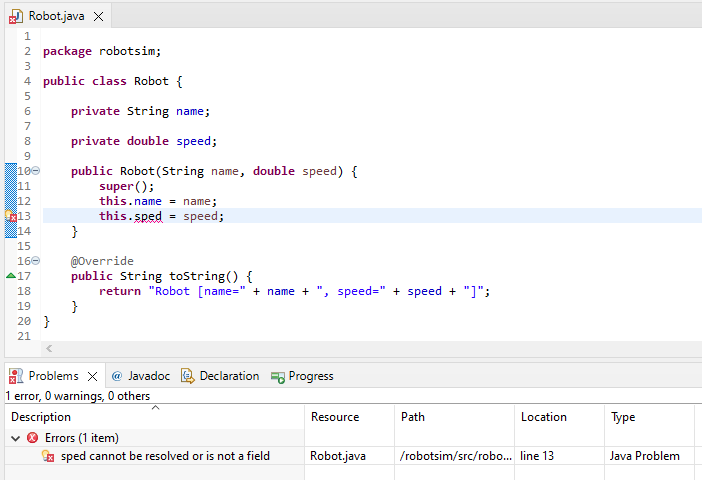The image size is (702, 480).
Task: Toggle sort order arrow above Description column
Action: tap(155, 407)
